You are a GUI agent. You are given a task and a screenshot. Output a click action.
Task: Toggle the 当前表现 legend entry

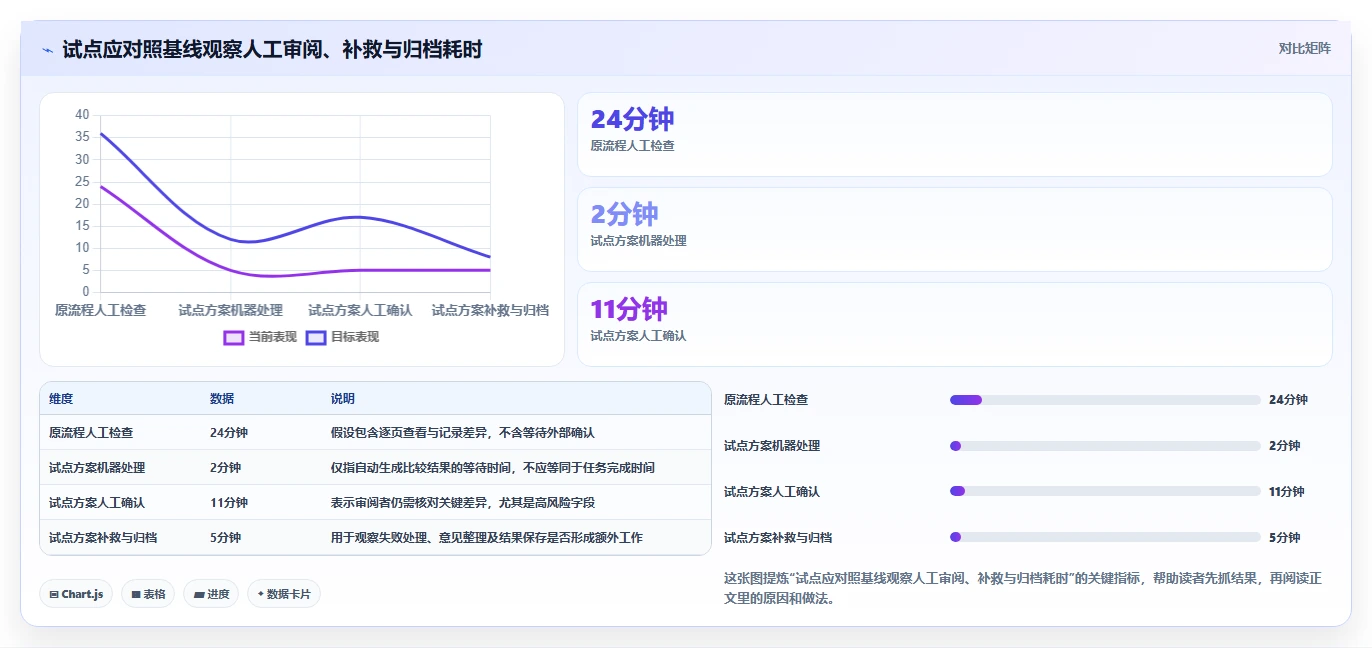260,337
